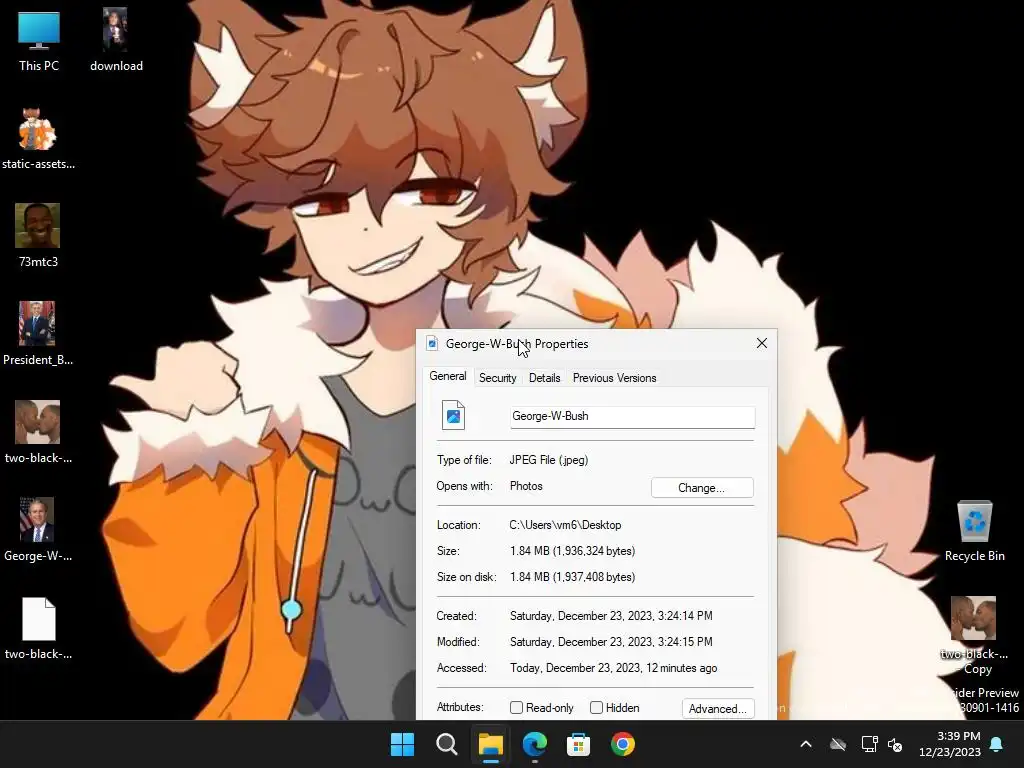1024x768 pixels.
Task: Click the muted volume tray icon
Action: click(x=895, y=744)
